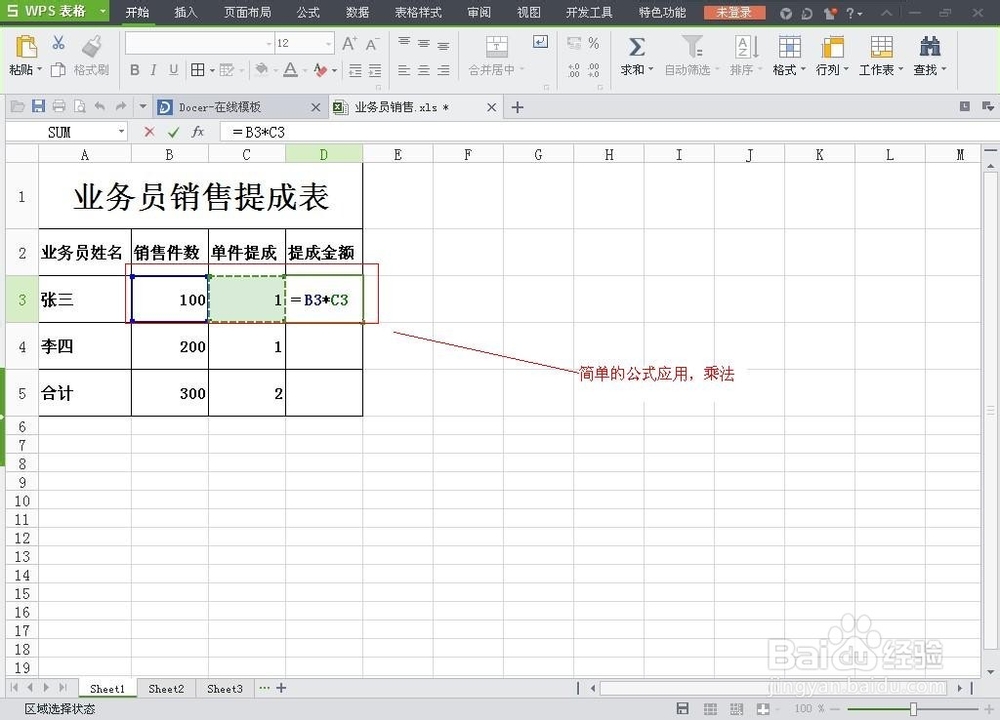
Task: Toggle italic formatting button
Action: click(154, 70)
